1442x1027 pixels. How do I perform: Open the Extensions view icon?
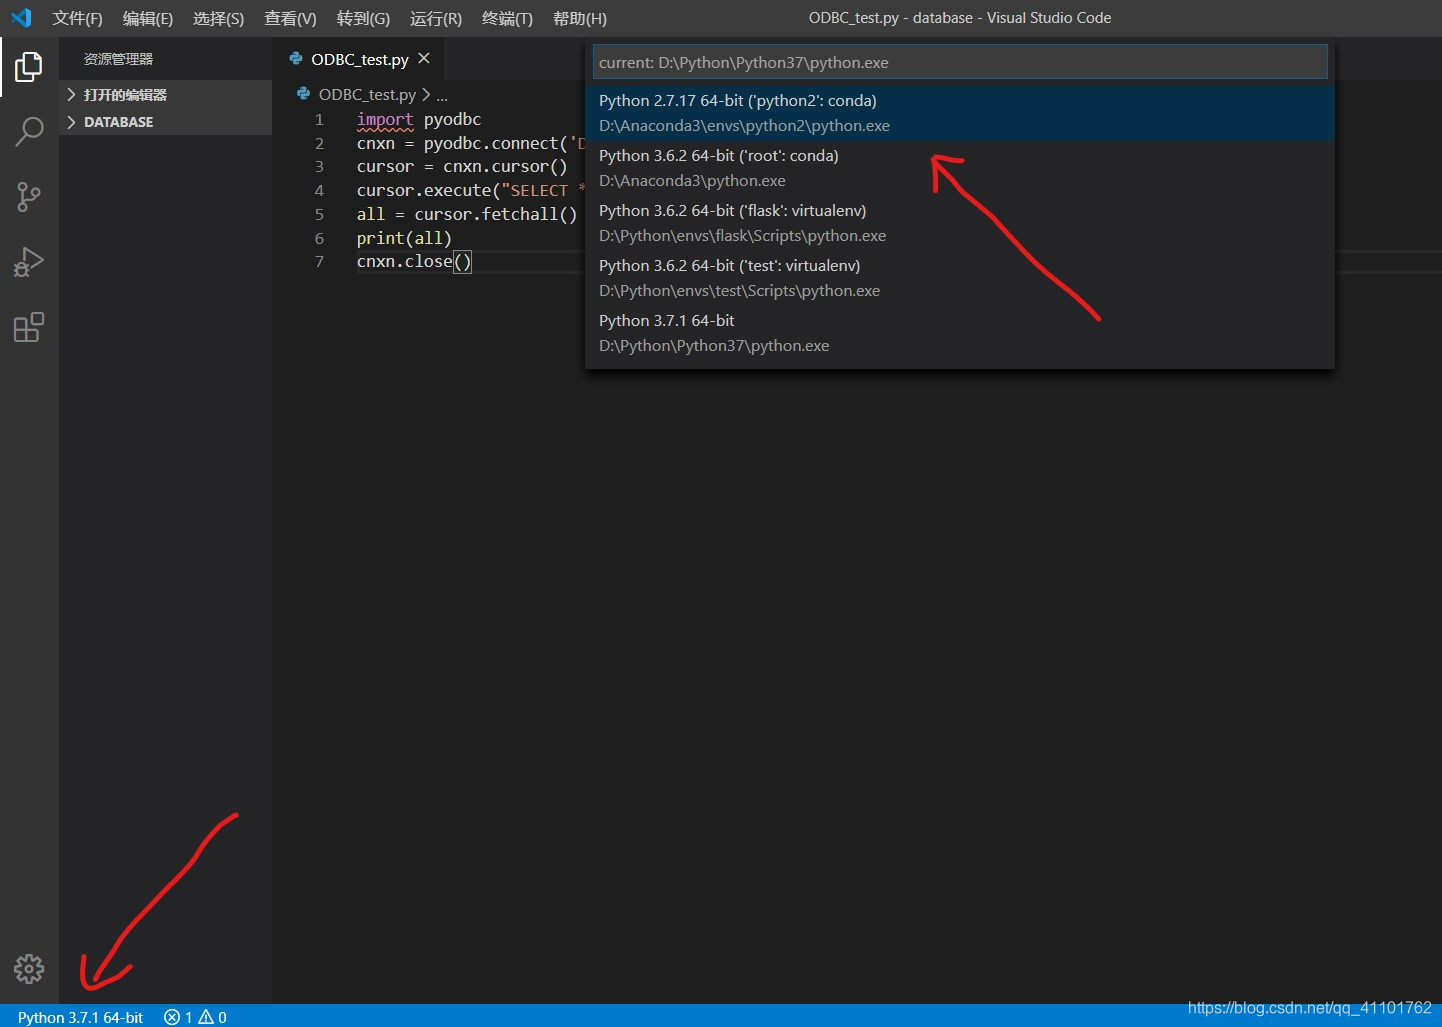click(x=28, y=326)
